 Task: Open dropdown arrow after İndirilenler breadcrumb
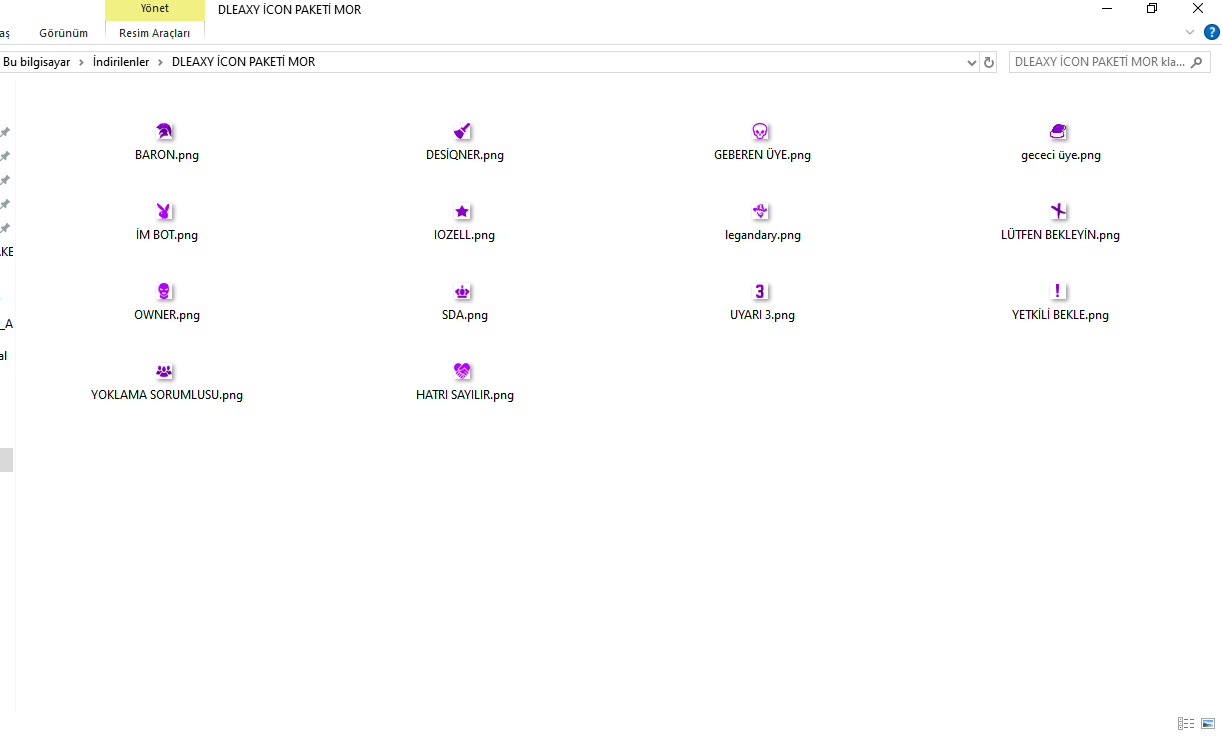pyautogui.click(x=161, y=62)
